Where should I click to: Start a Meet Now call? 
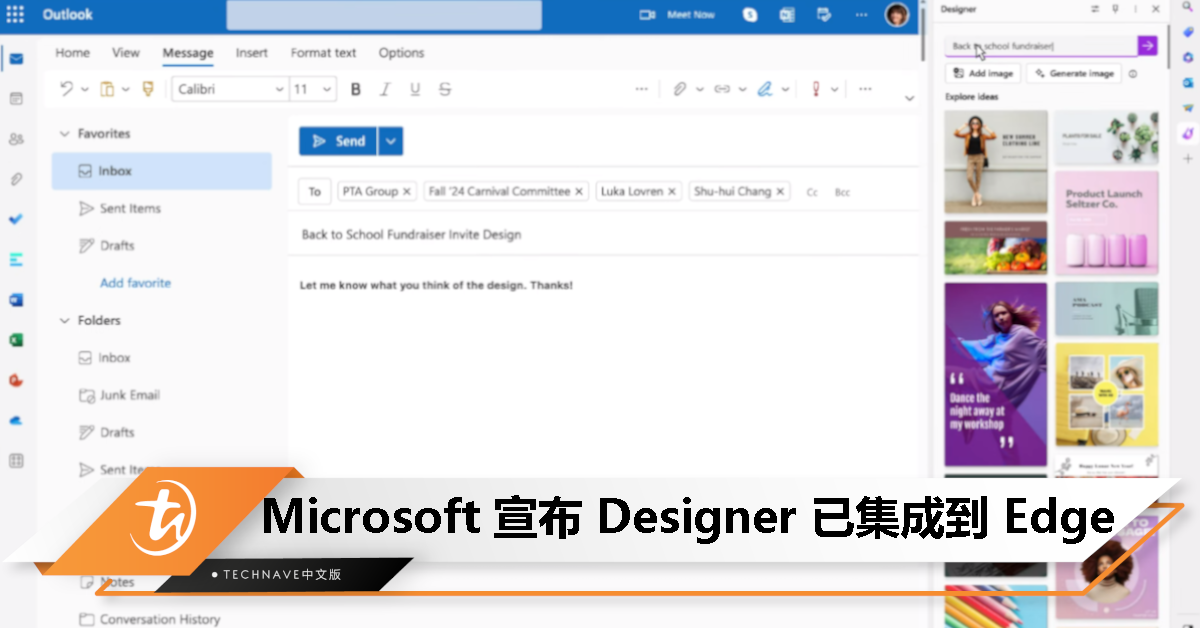678,15
